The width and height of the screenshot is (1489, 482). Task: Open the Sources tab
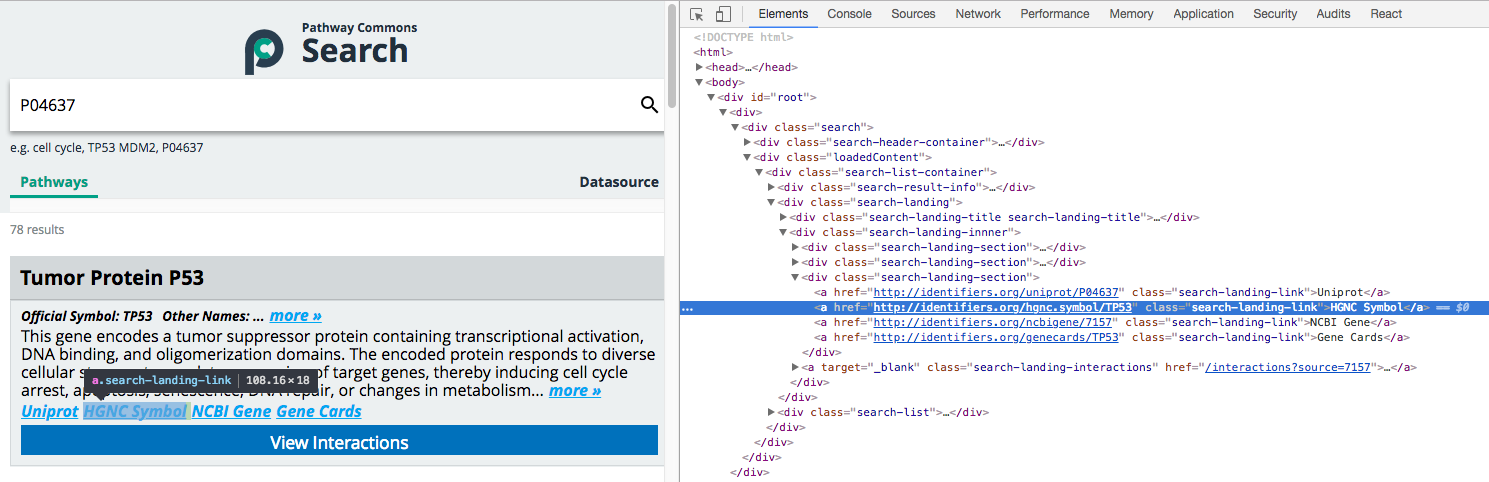913,14
